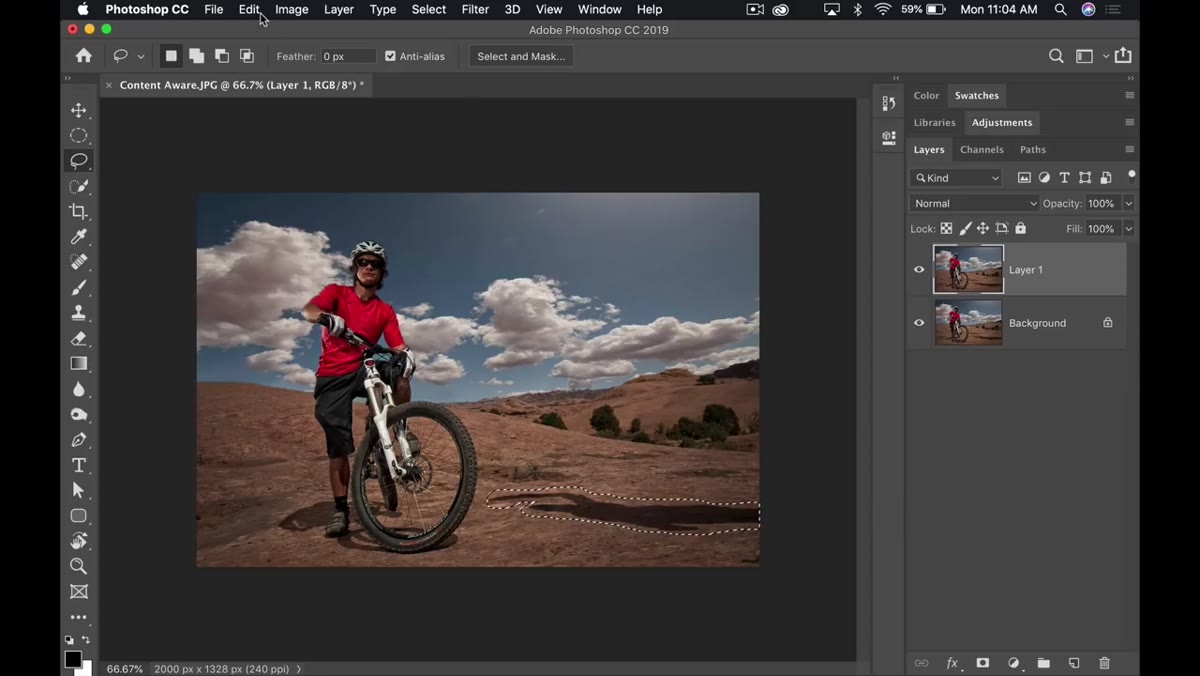Image resolution: width=1200 pixels, height=676 pixels.
Task: Click the Feather input field
Action: pyautogui.click(x=347, y=56)
